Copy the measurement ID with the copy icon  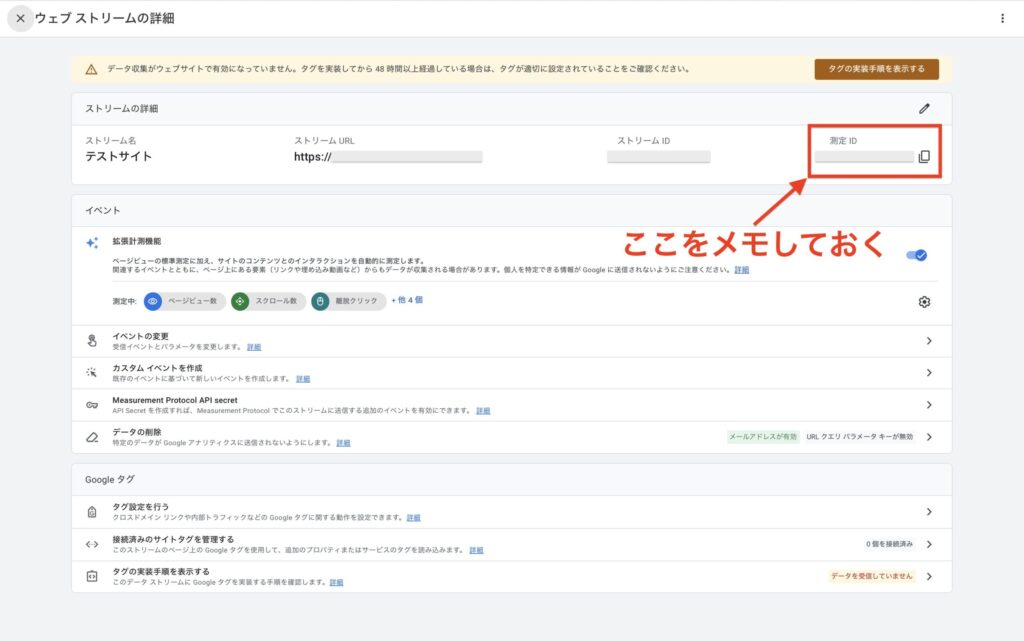pos(924,157)
